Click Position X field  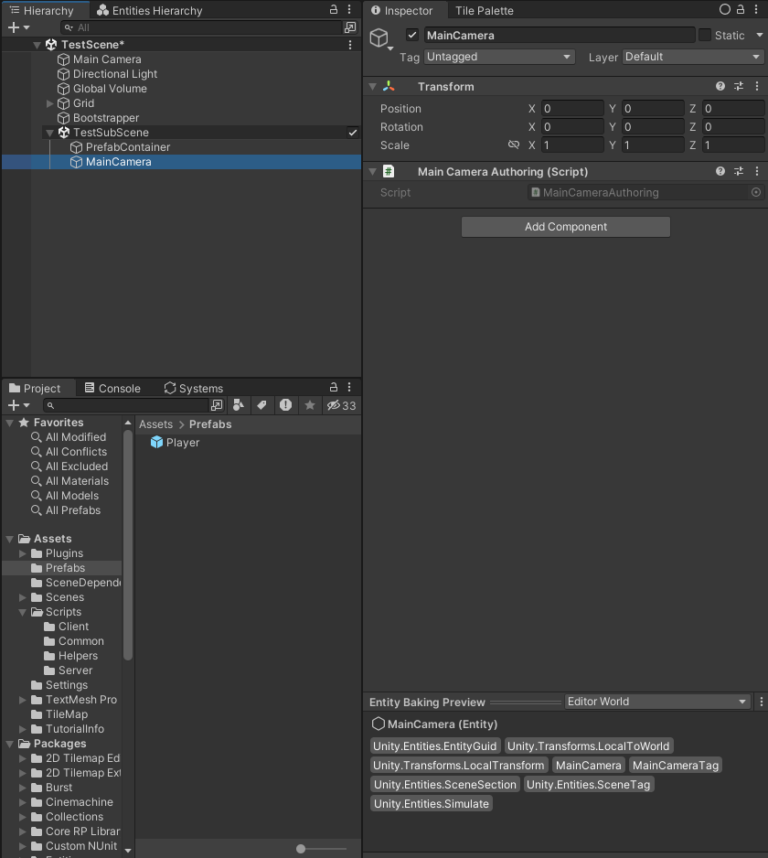[x=572, y=108]
